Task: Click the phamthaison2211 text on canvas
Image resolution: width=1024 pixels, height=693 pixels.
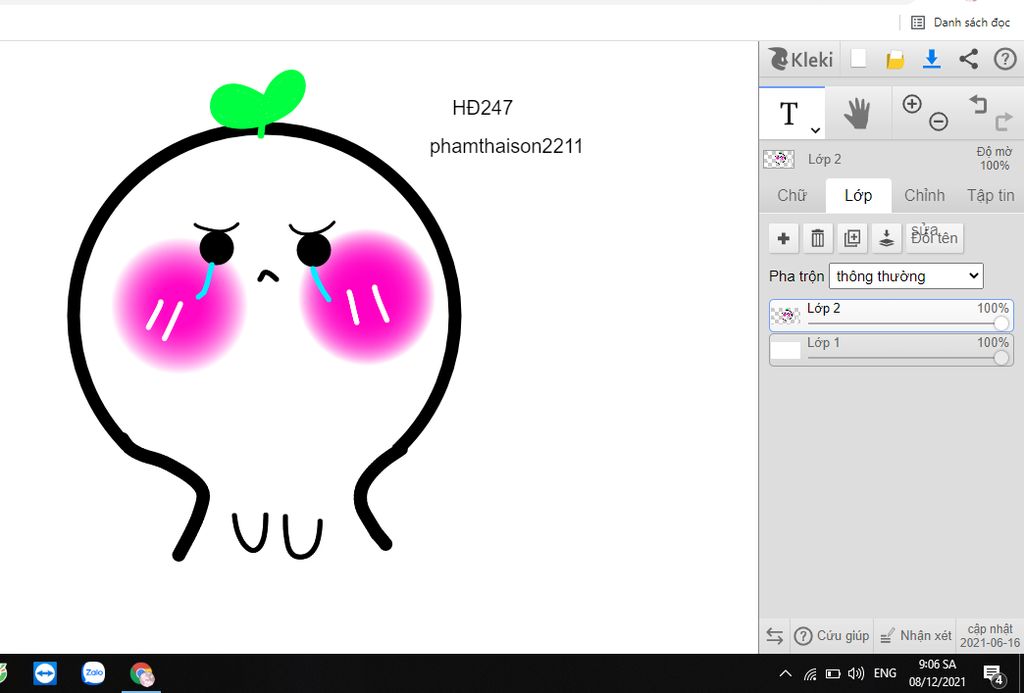Action: pyautogui.click(x=506, y=146)
